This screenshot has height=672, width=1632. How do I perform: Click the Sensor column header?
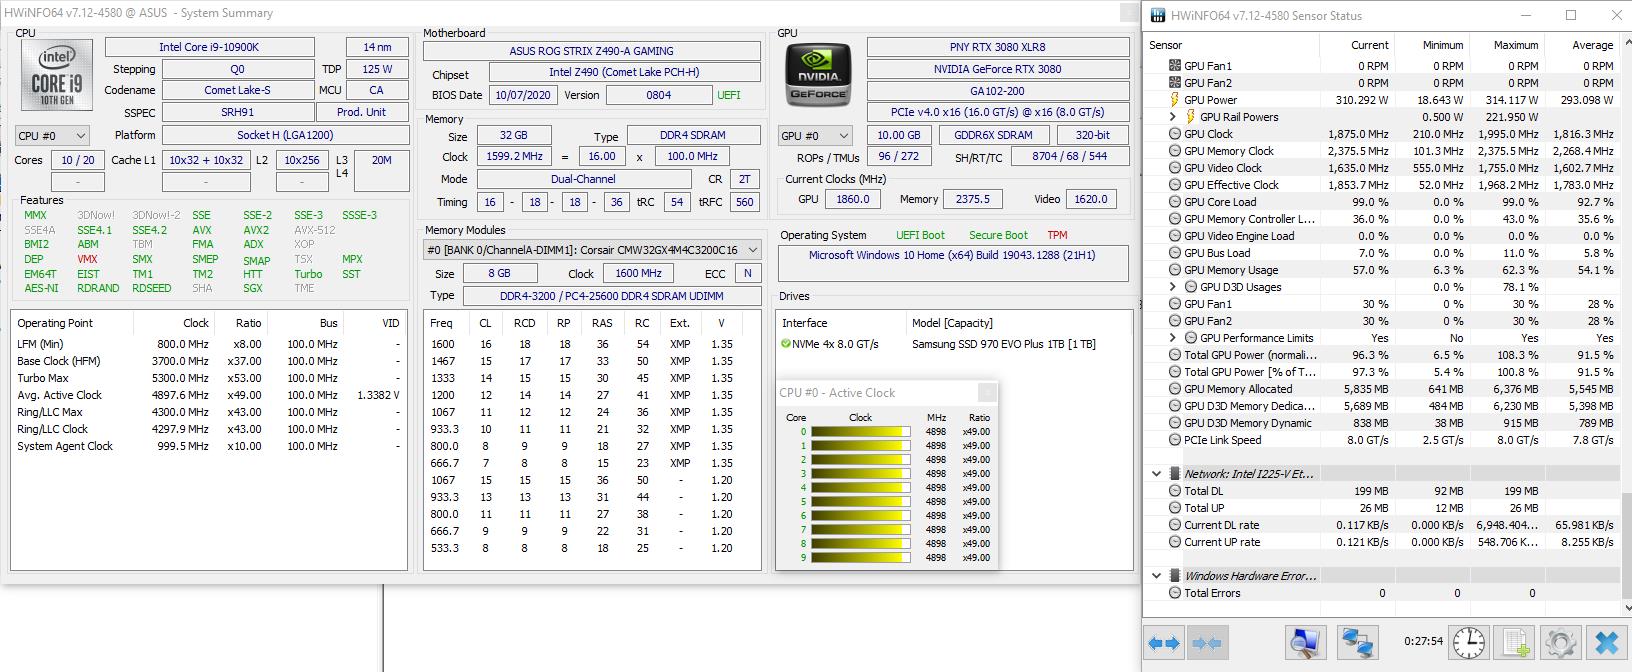coord(1232,45)
